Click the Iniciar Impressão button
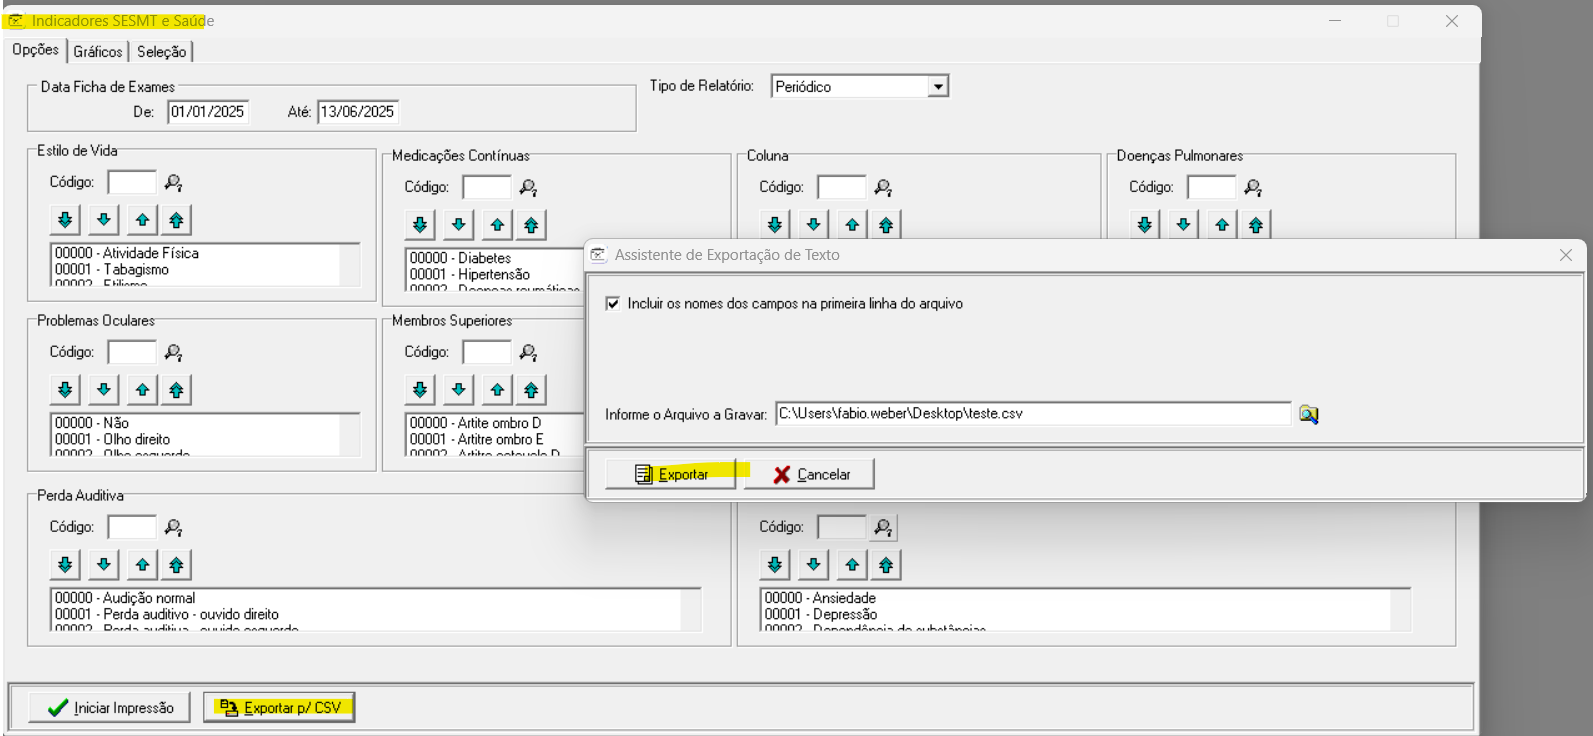Screen dimensions: 1593x736 (110, 708)
